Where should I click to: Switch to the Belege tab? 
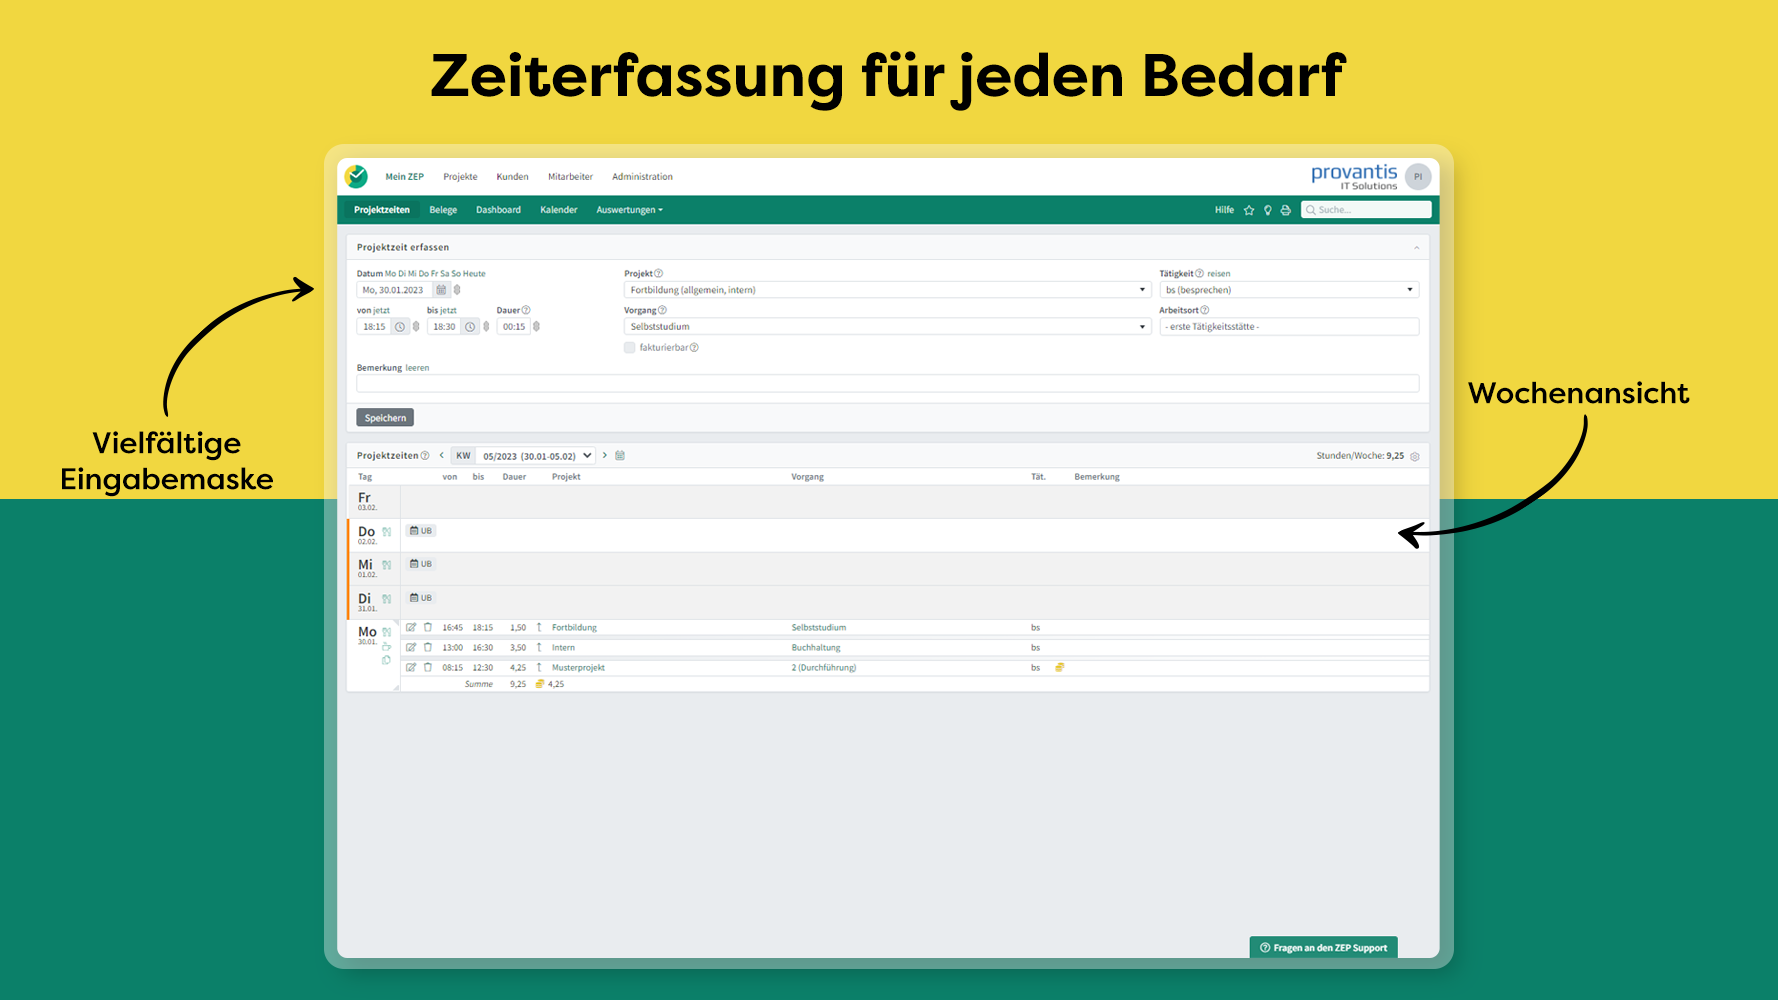coord(443,210)
